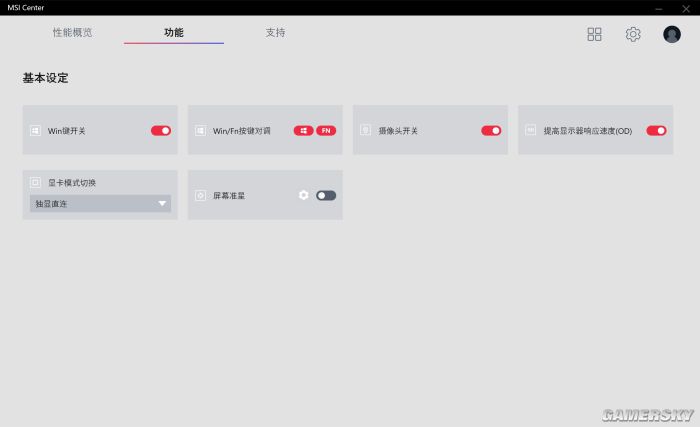This screenshot has height=427, width=700.
Task: Click the 摄像头开关 camera icon
Action: (x=366, y=130)
